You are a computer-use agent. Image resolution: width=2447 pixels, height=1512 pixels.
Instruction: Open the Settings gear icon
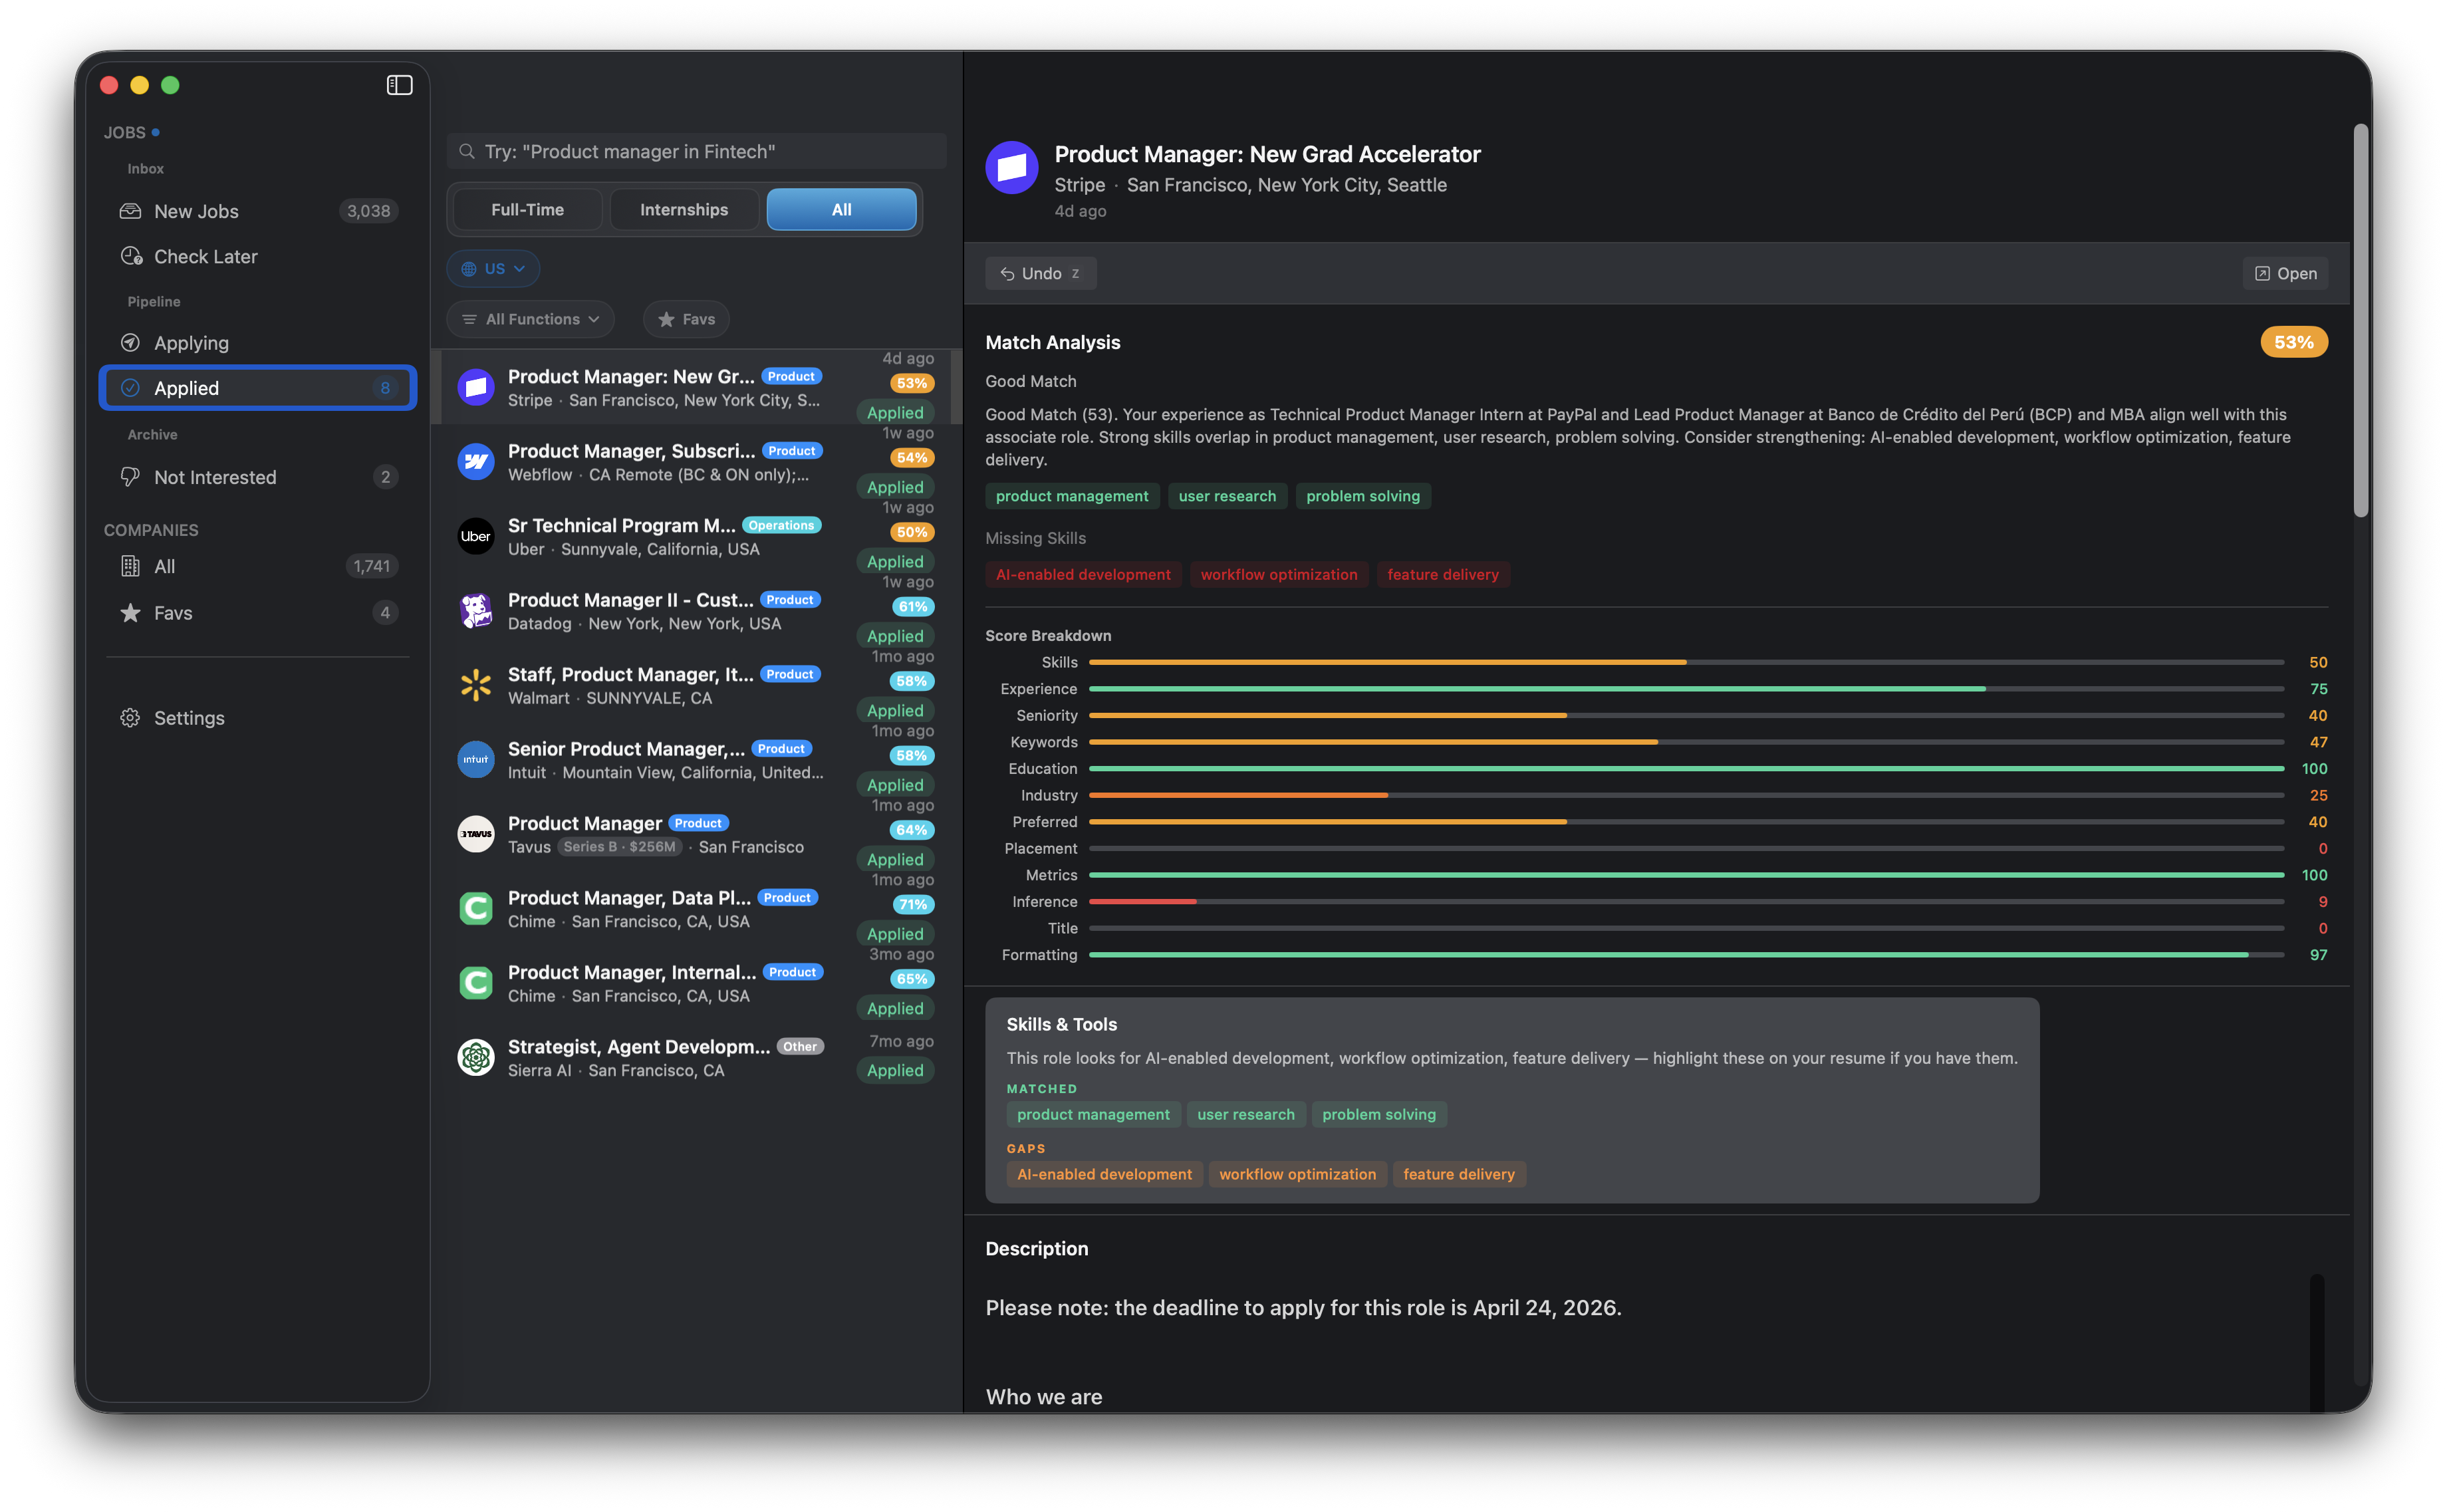click(130, 718)
